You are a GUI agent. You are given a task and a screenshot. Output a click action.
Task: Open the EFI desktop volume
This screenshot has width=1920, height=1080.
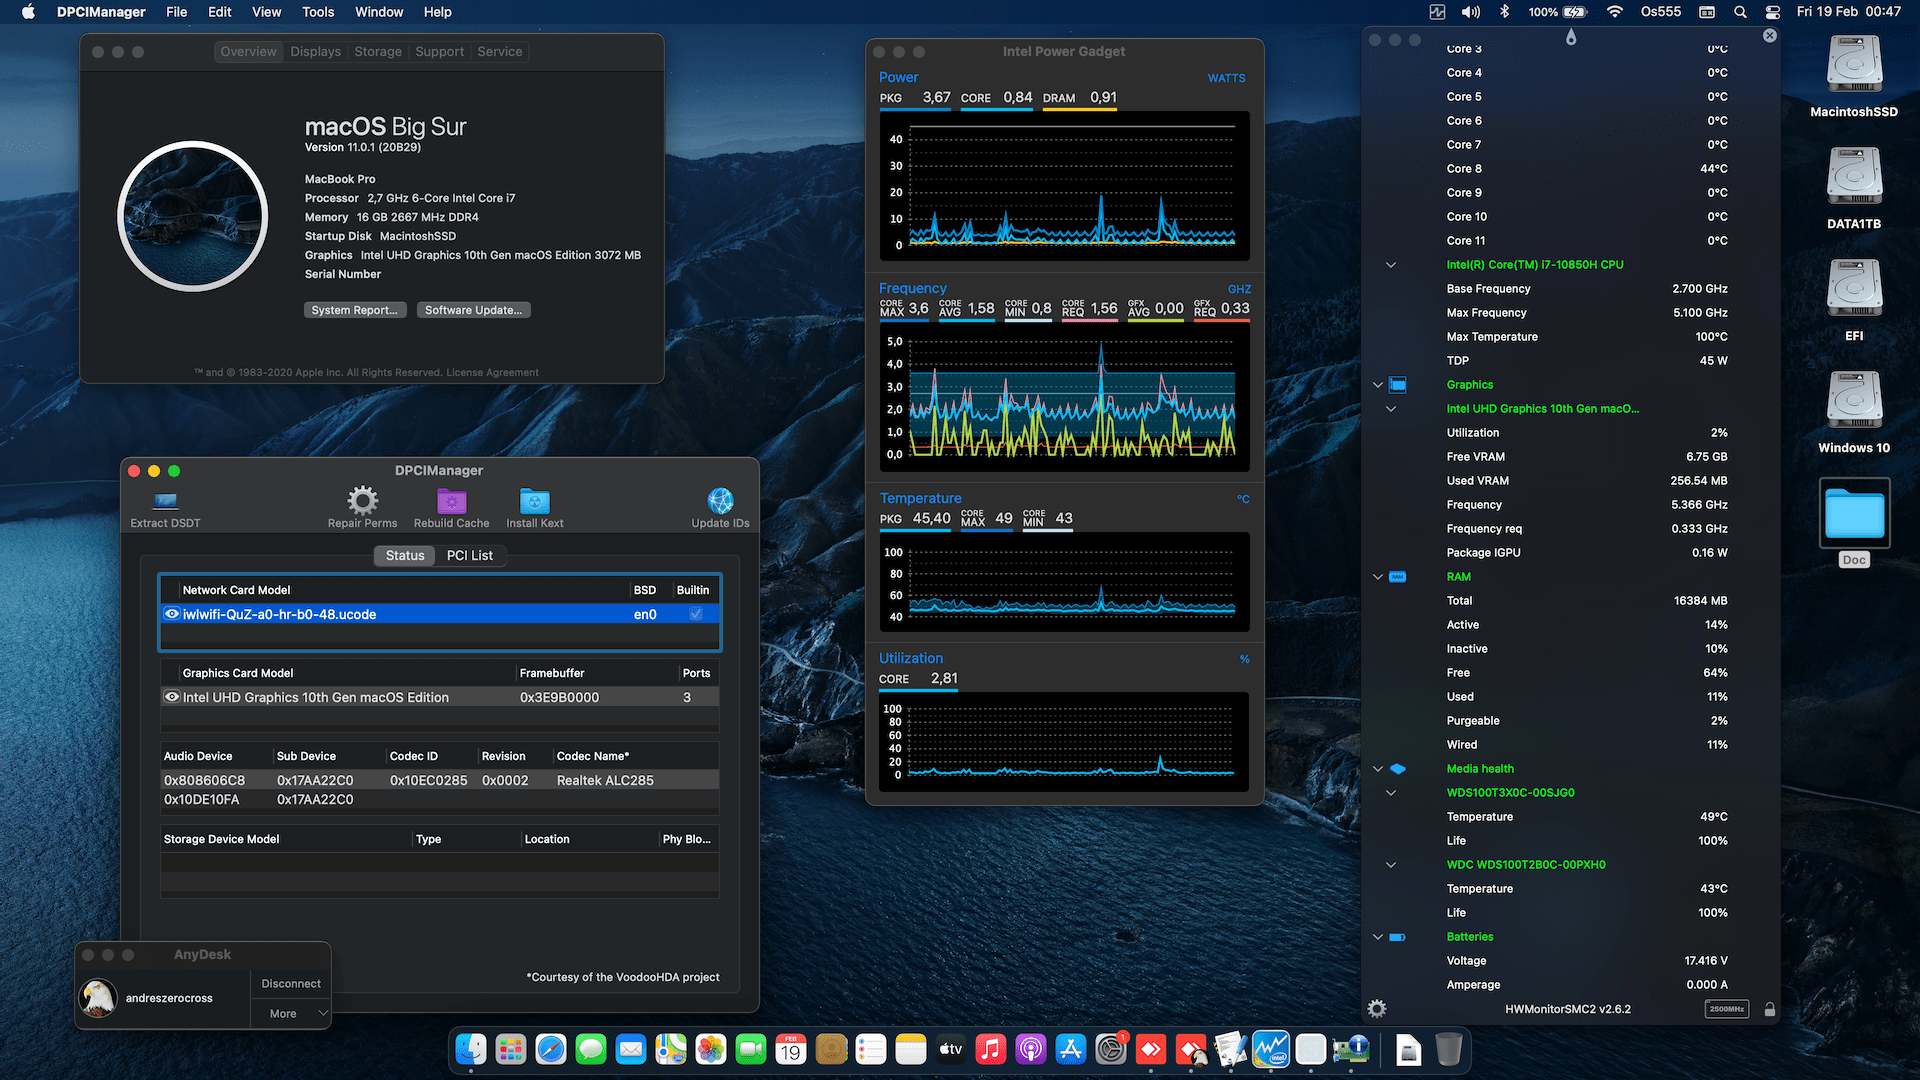click(1854, 289)
